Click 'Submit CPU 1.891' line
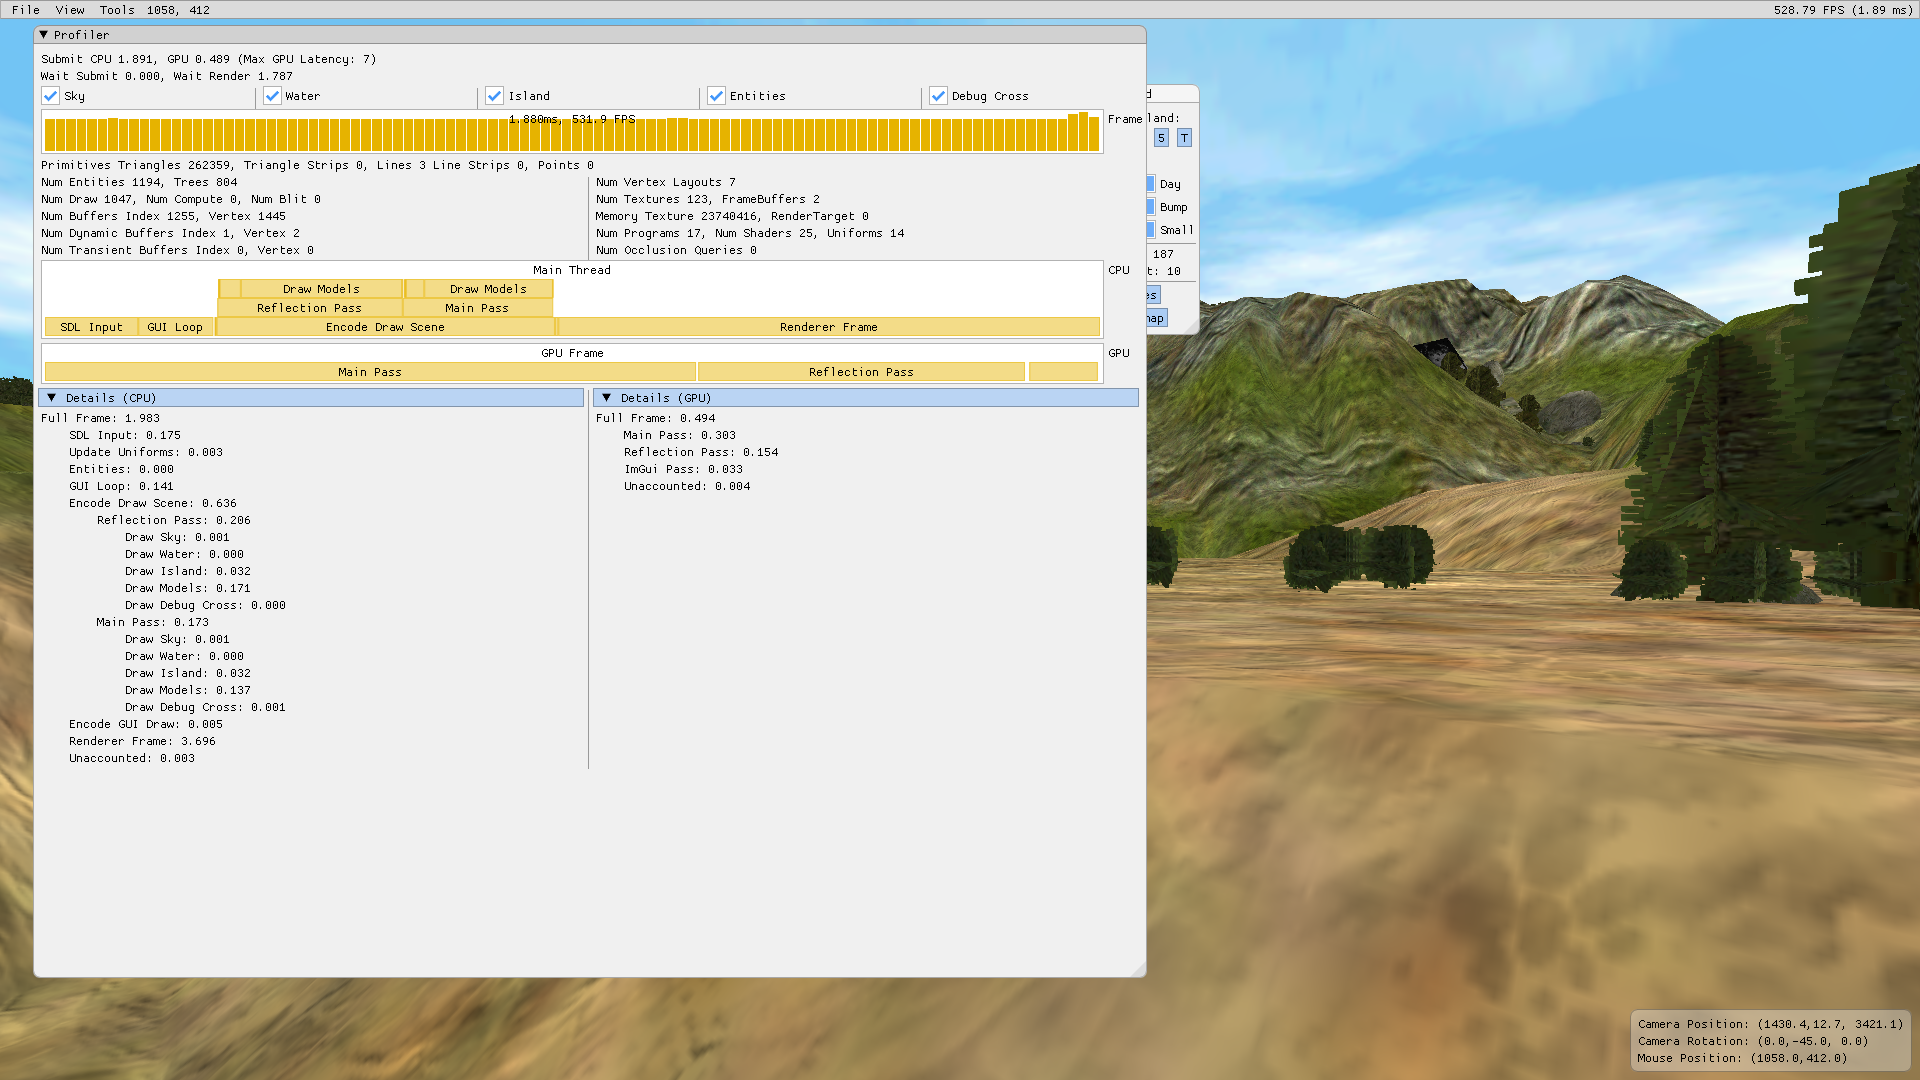 209,59
